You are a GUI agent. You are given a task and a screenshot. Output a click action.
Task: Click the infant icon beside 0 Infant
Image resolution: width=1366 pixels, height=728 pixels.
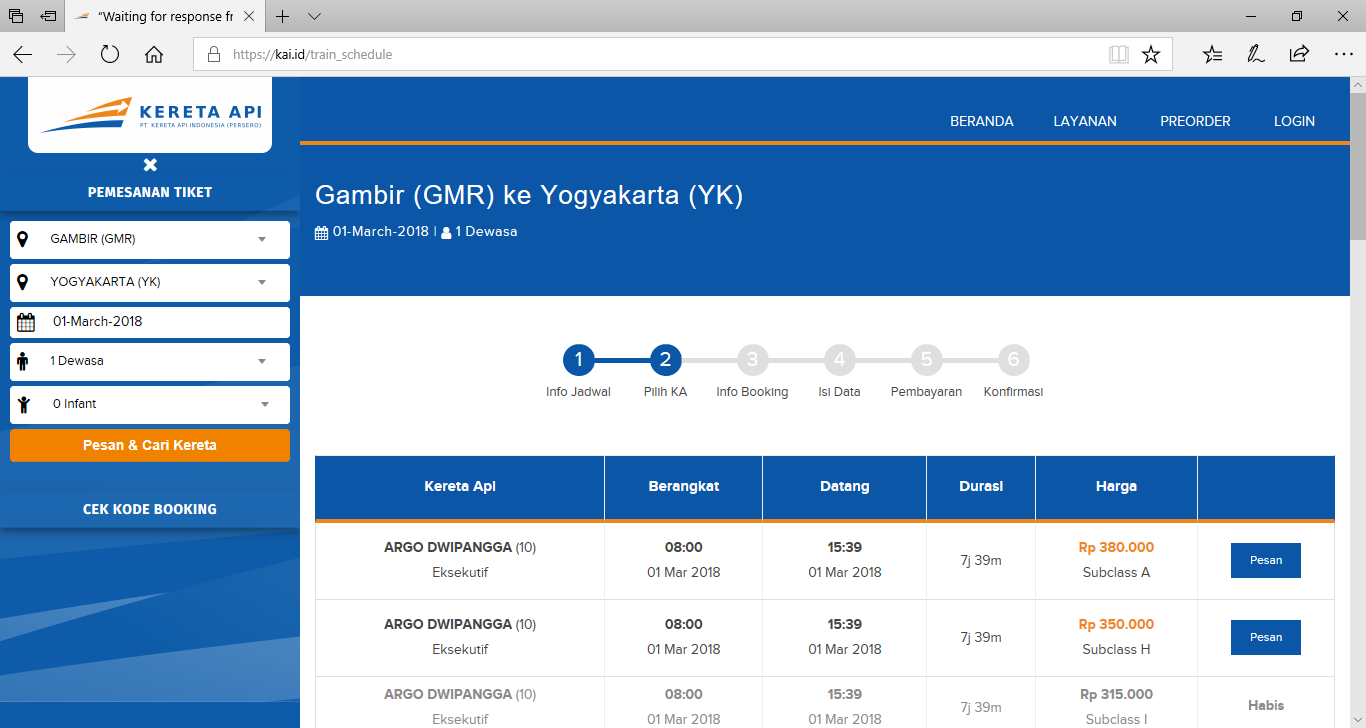tap(24, 404)
